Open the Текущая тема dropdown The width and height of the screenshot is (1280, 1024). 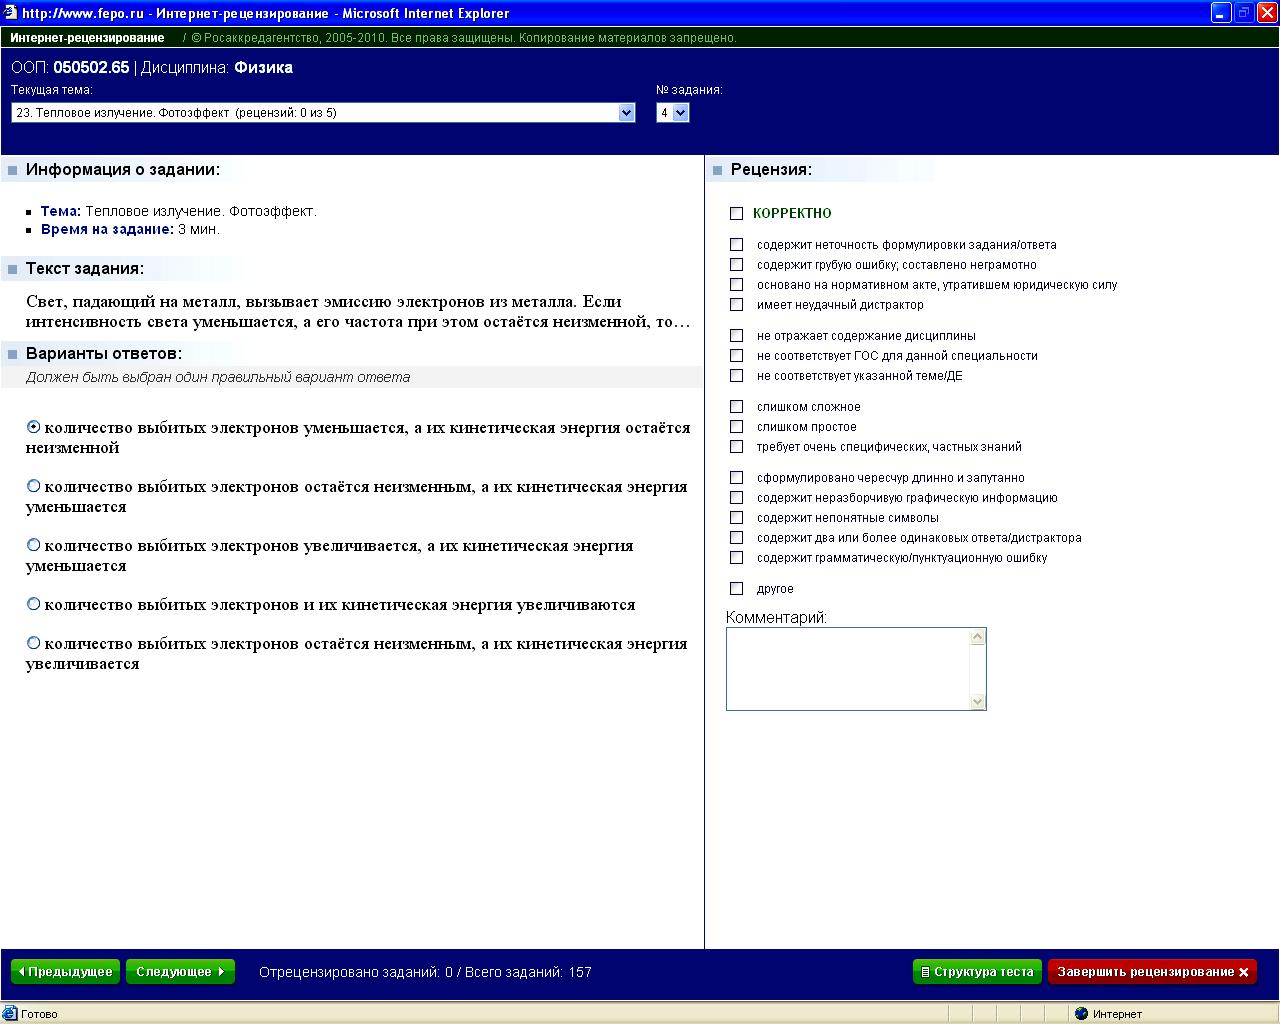pos(323,113)
